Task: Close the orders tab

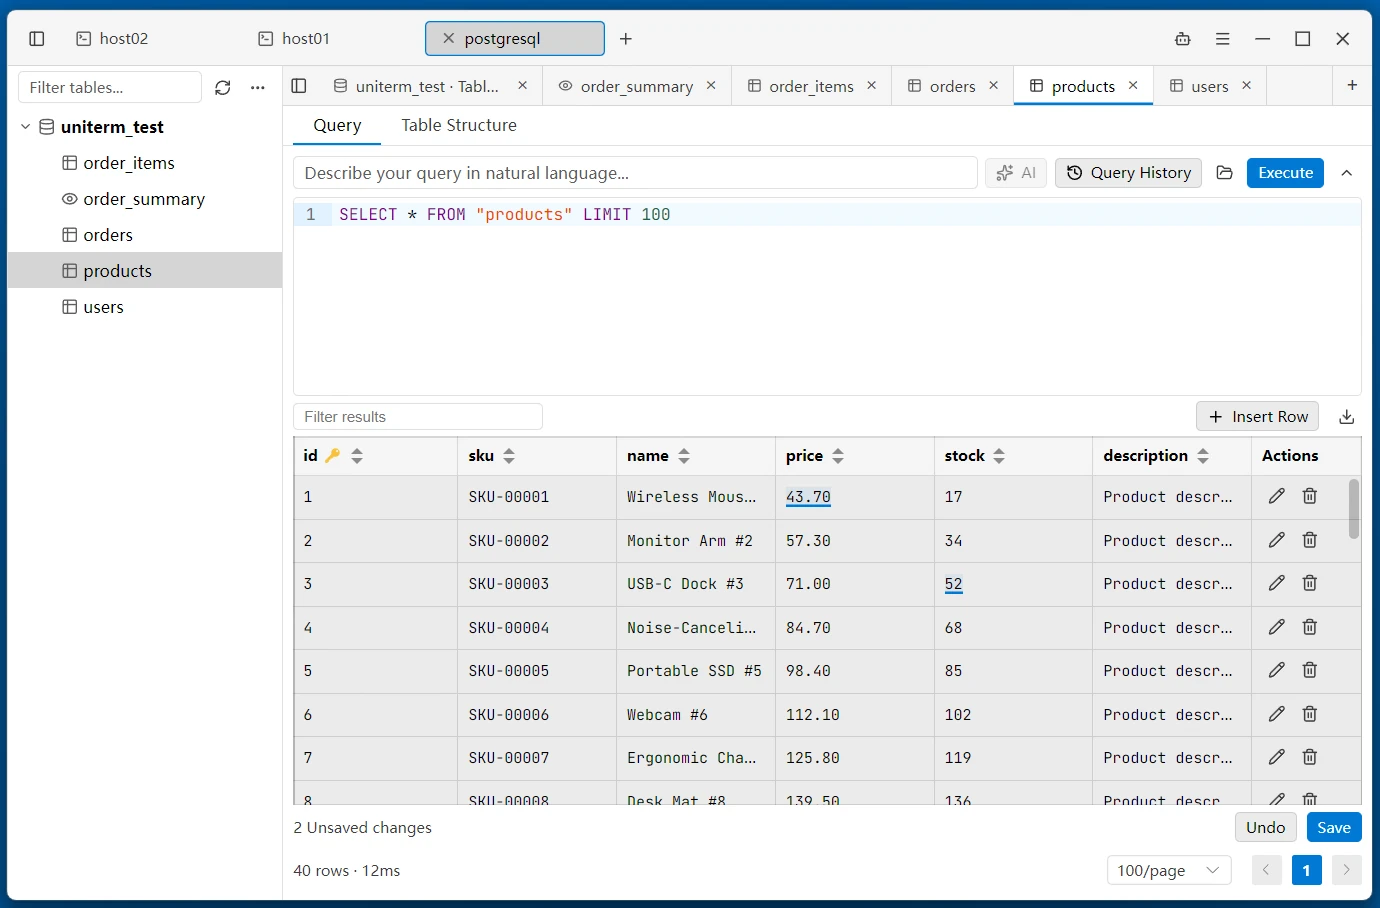Action: point(994,86)
